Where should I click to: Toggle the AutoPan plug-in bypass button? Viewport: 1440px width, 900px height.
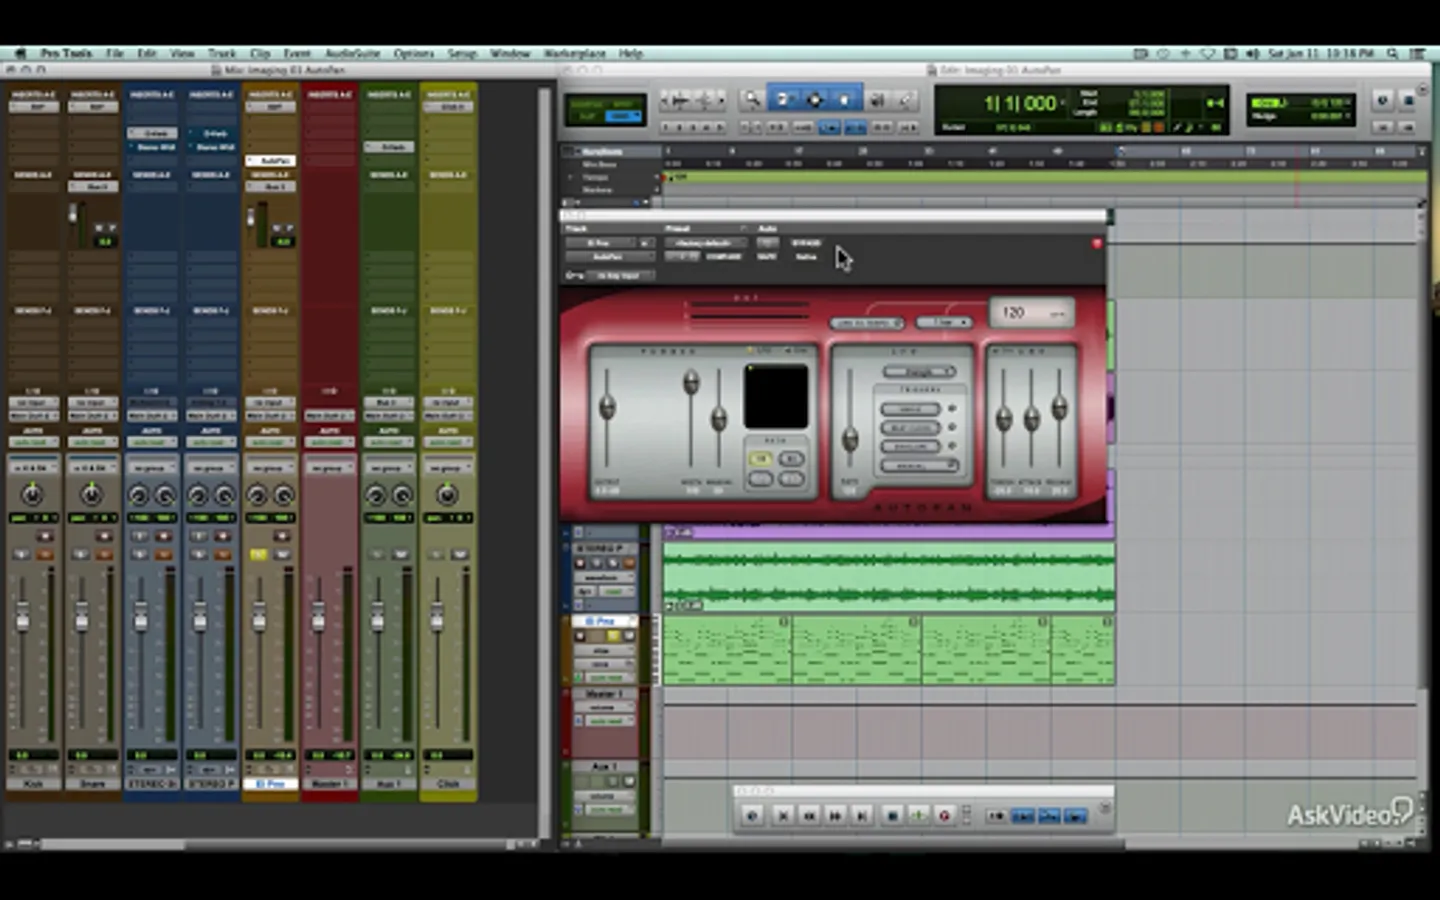(x=806, y=243)
